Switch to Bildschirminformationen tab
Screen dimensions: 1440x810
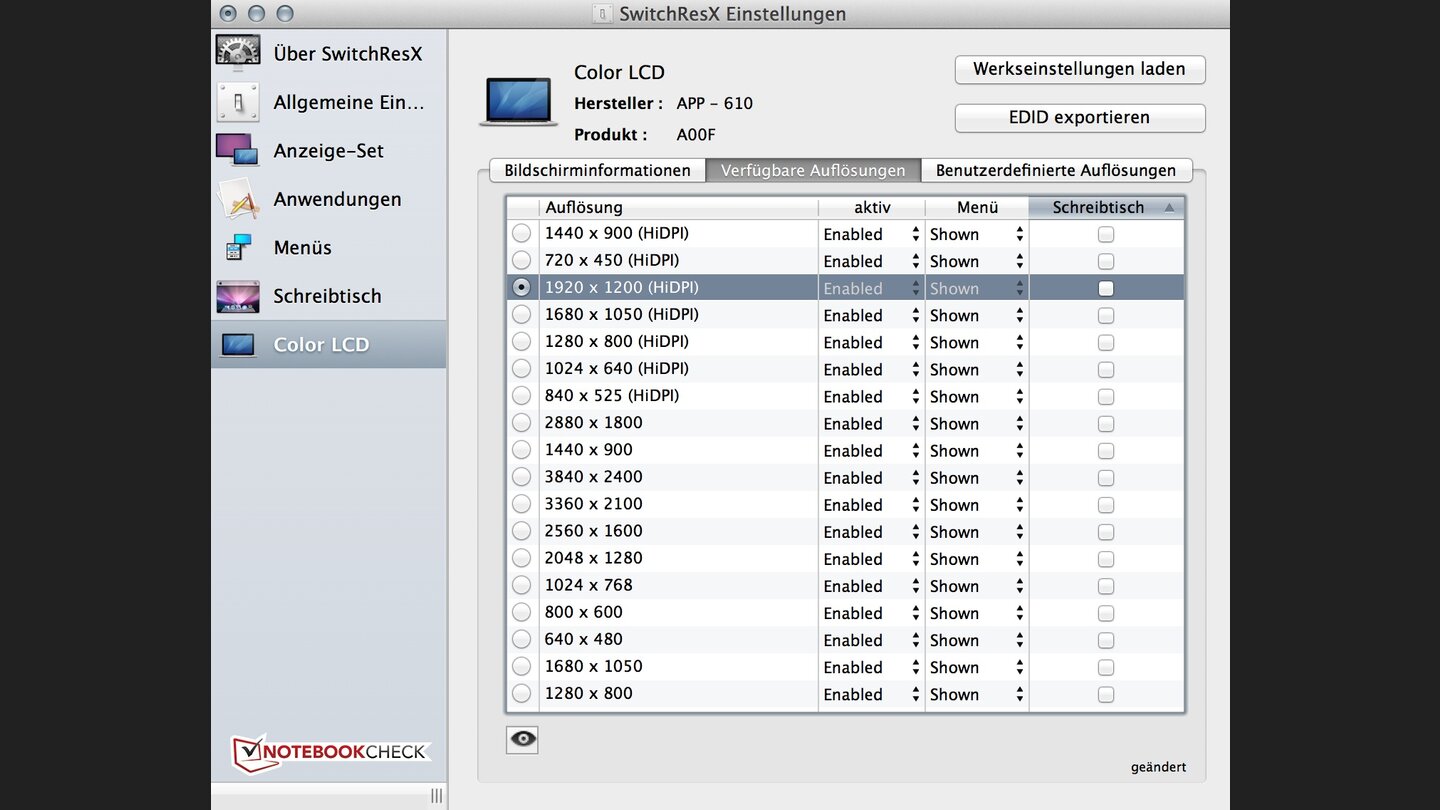[x=597, y=170]
